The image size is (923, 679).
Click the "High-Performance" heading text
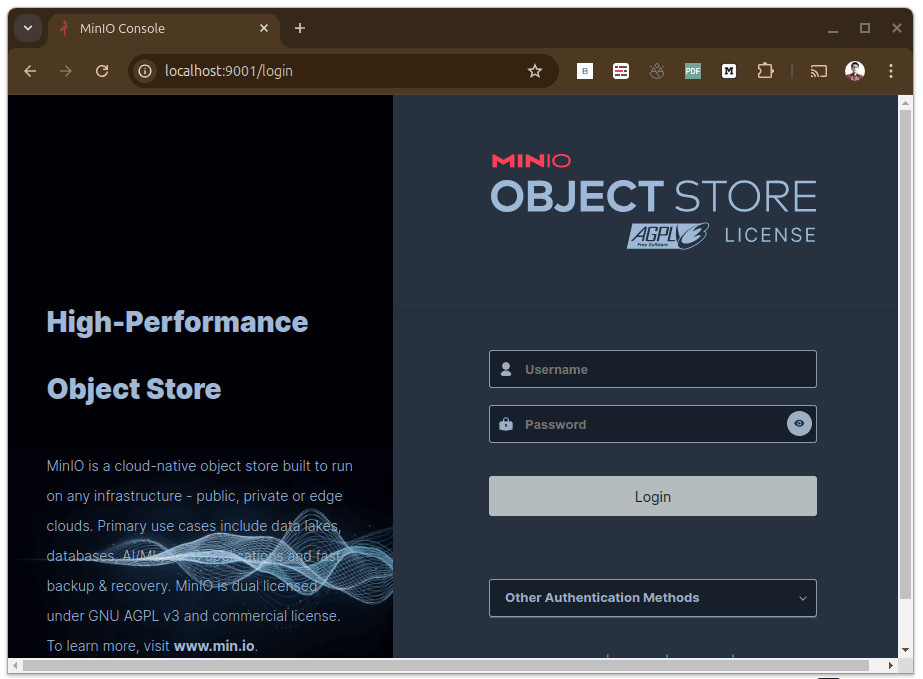pyautogui.click(x=177, y=322)
